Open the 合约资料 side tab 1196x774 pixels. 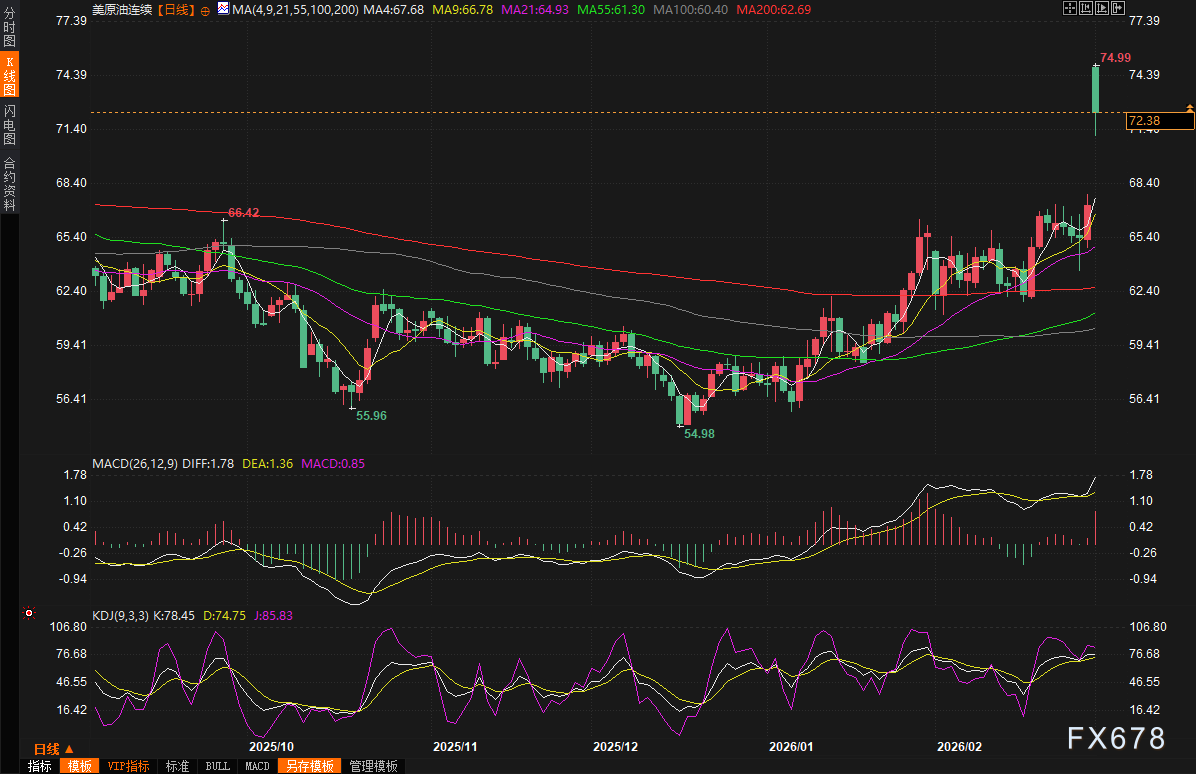pyautogui.click(x=9, y=183)
